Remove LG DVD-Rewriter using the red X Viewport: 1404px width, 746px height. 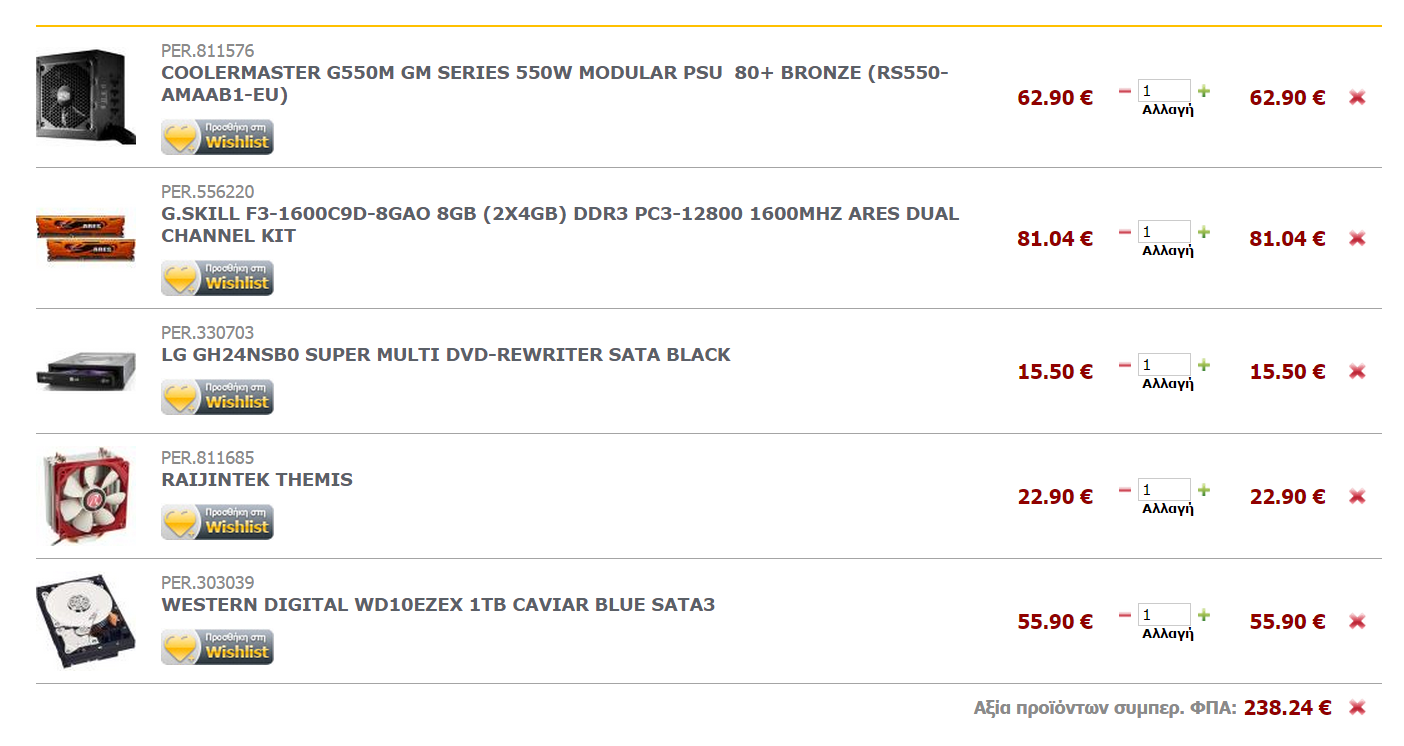(1357, 372)
